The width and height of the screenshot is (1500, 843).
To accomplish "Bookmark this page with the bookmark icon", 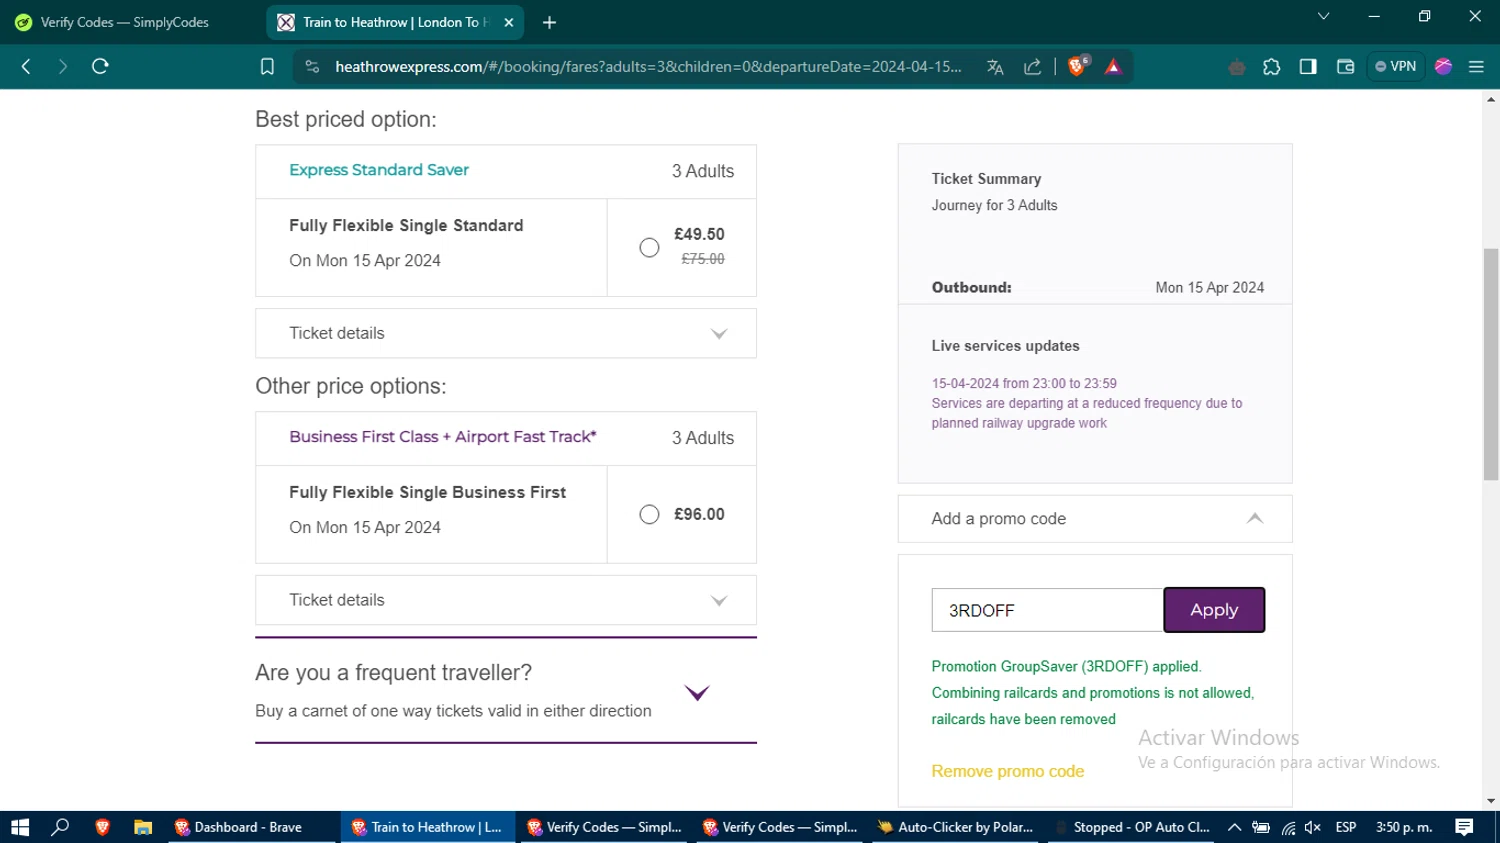I will [x=267, y=67].
